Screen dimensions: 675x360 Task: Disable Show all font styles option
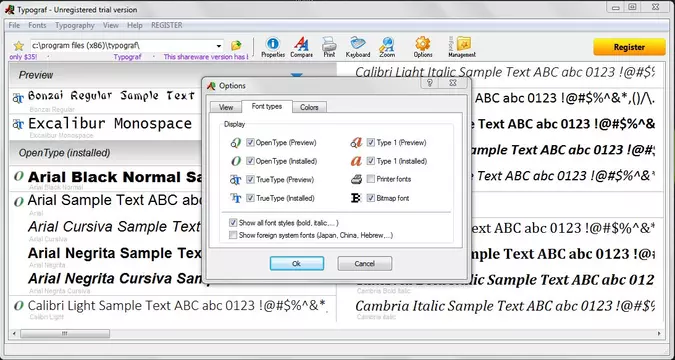tap(233, 223)
